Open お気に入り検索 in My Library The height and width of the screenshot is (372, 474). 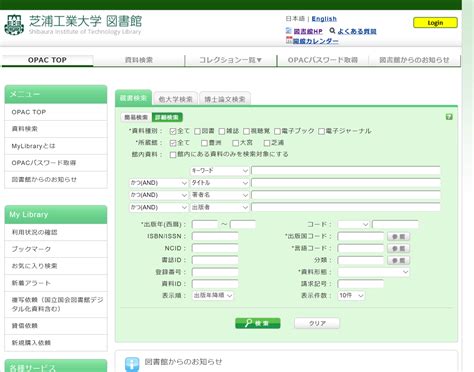tap(56, 266)
